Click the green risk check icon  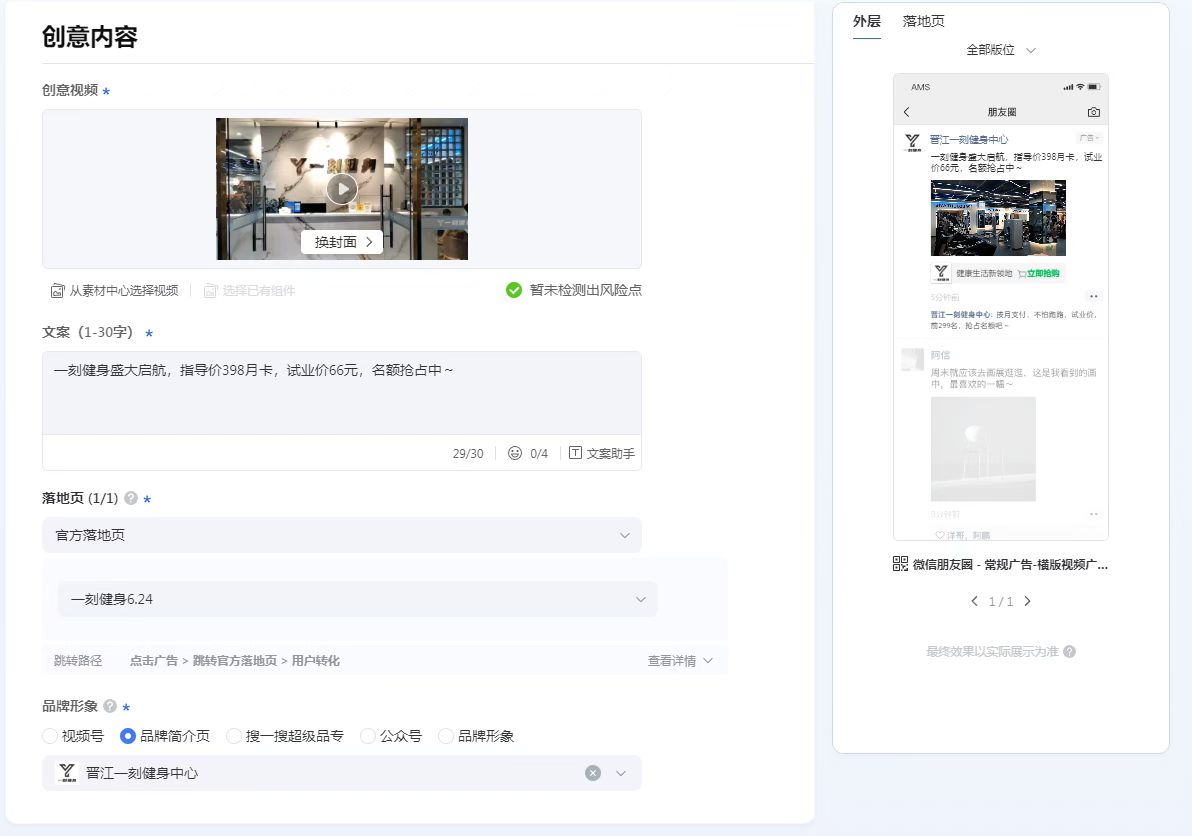[514, 290]
